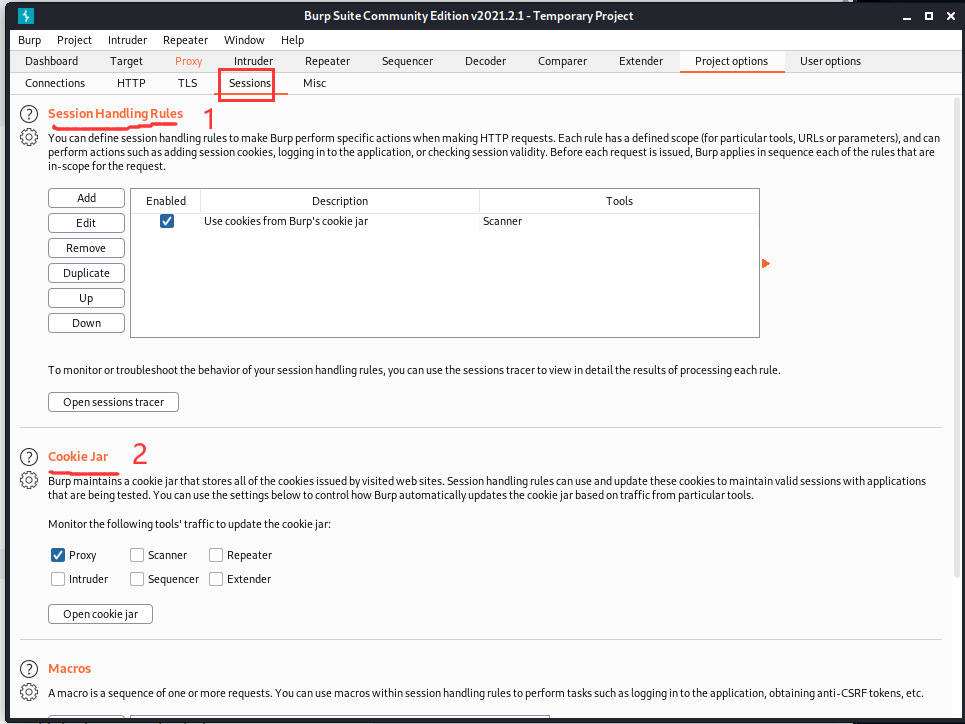Open the Repeater menu in menu bar

point(185,40)
